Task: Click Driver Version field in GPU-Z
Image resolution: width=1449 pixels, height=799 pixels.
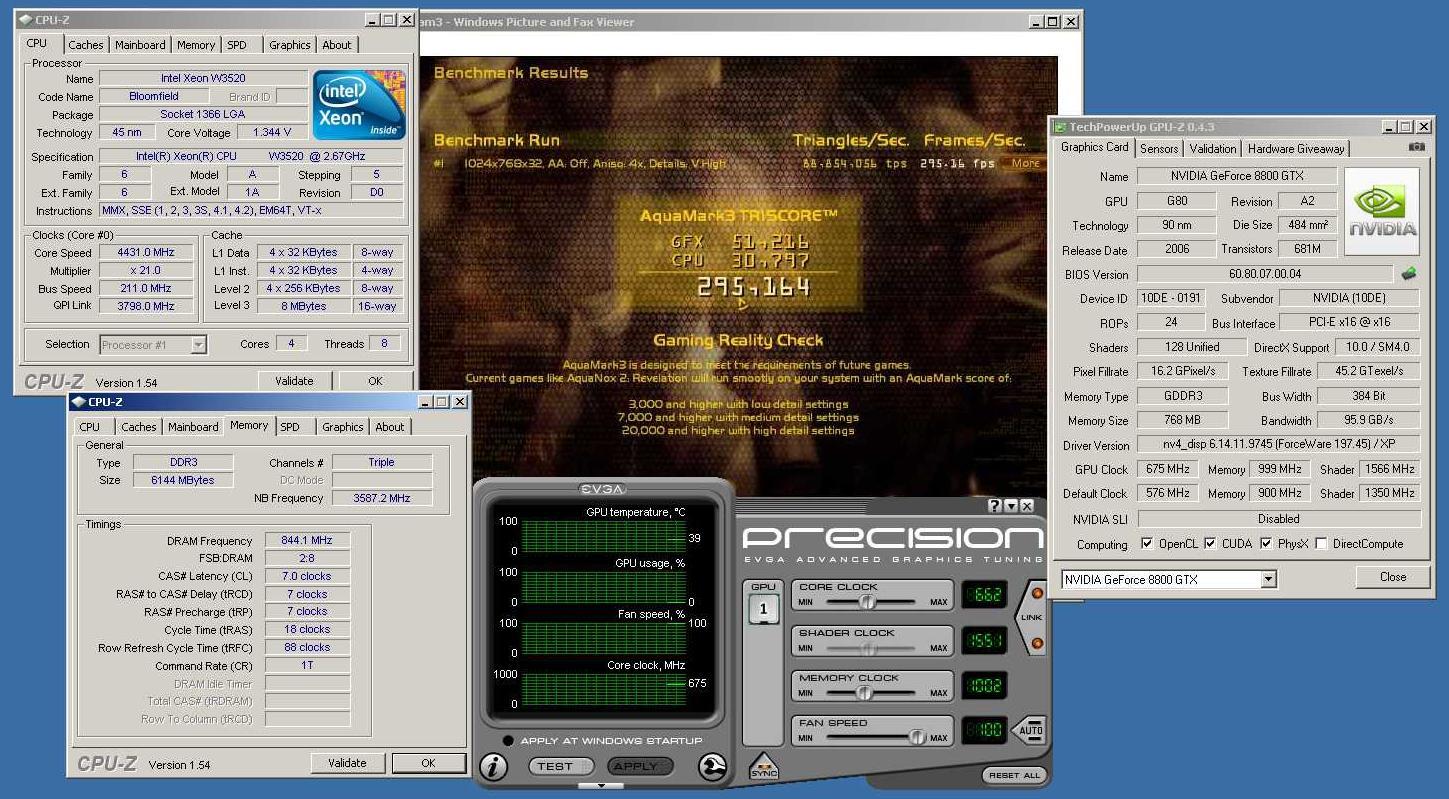Action: point(1279,445)
